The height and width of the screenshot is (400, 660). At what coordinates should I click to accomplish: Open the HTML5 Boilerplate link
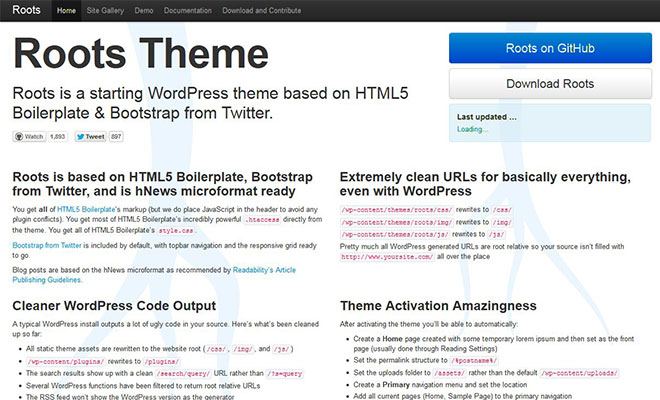86,209
